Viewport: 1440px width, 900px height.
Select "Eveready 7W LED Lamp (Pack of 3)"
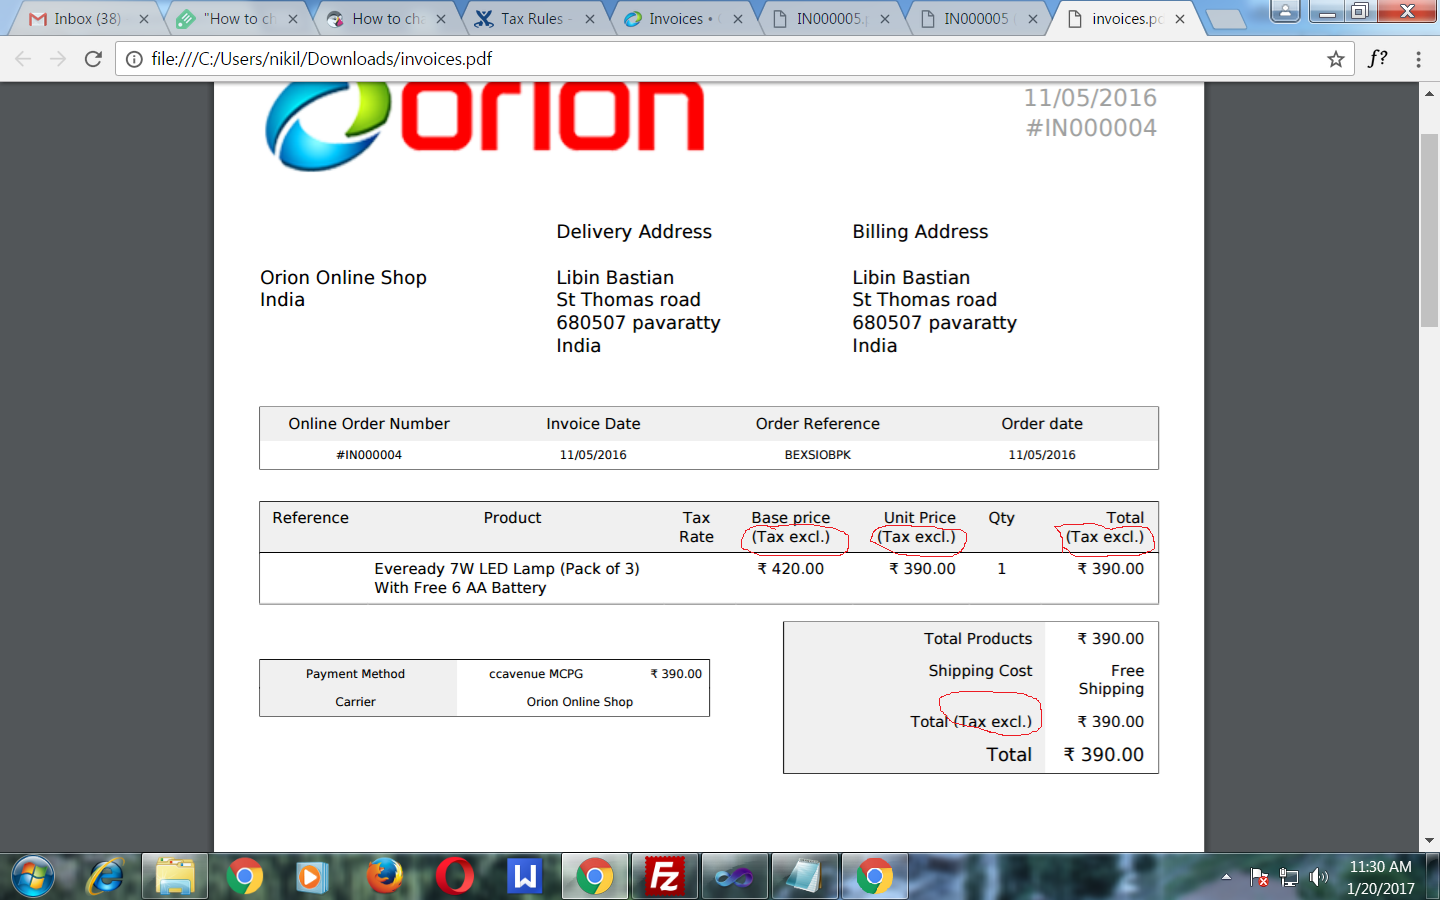pyautogui.click(x=507, y=569)
